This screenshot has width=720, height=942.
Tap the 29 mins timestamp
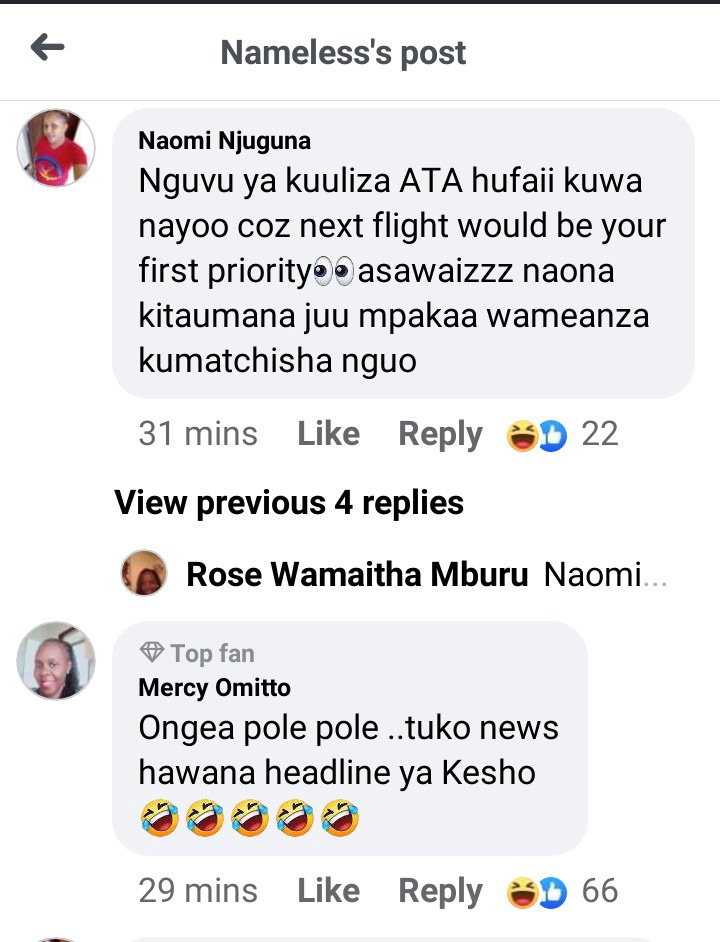198,890
